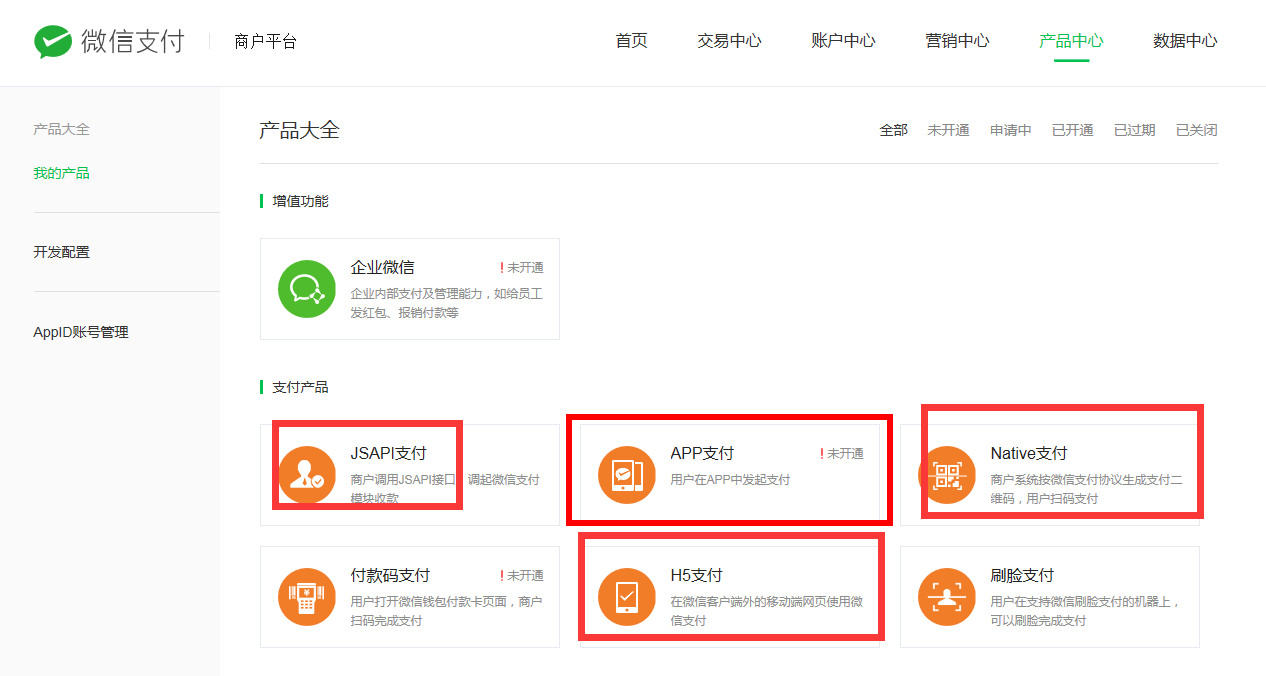Click the 用户在APP中发起支付 description
The height and width of the screenshot is (676, 1266).
[x=730, y=480]
